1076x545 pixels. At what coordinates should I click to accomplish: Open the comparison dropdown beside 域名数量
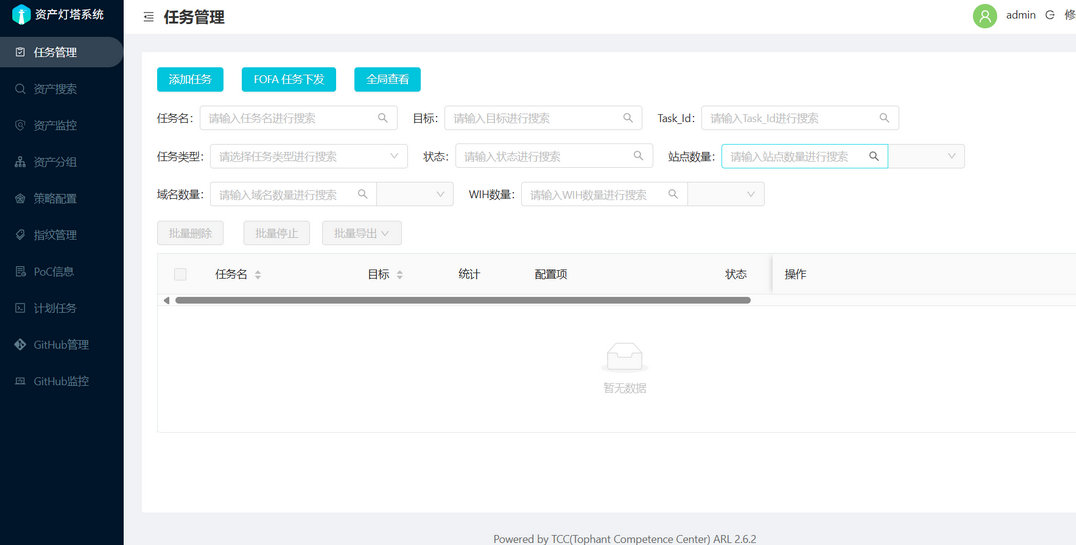pyautogui.click(x=415, y=194)
